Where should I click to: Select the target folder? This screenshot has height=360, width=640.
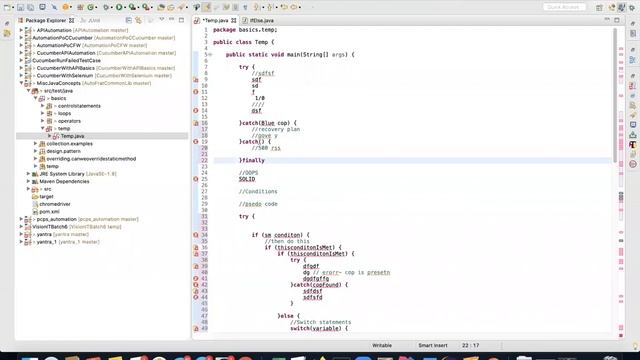[x=47, y=197]
